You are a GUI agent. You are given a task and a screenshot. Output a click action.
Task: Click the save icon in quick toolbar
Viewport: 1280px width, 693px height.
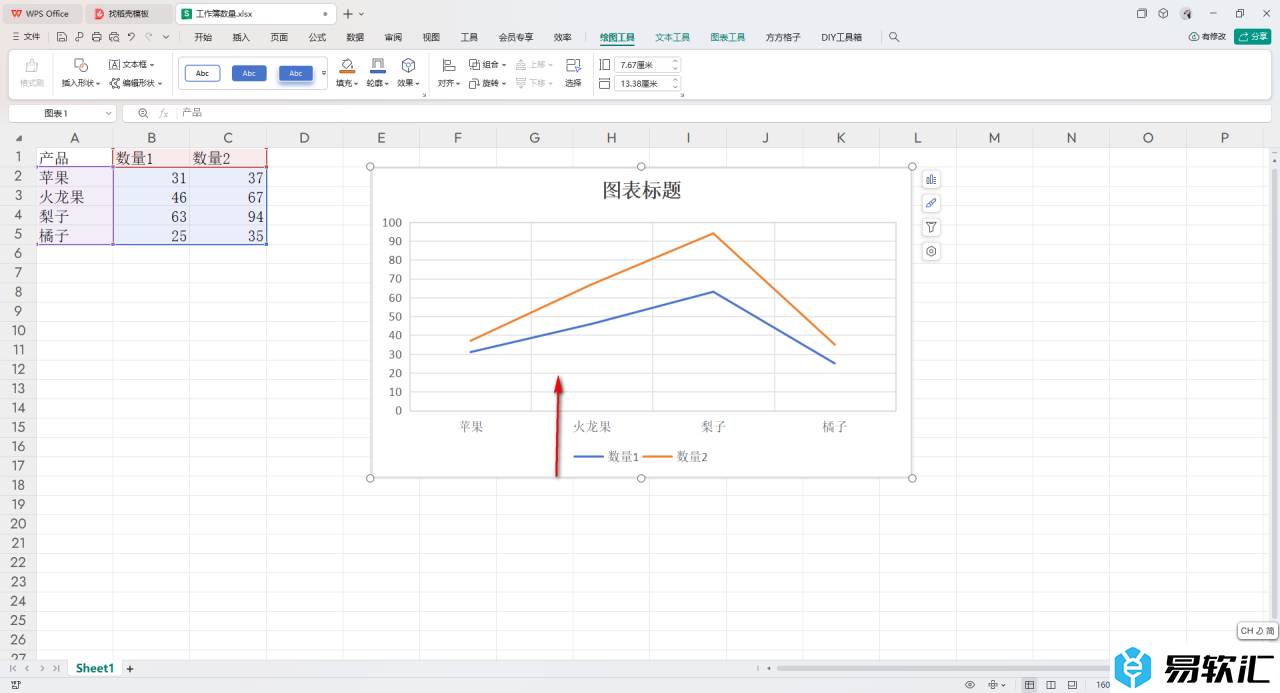click(x=62, y=37)
